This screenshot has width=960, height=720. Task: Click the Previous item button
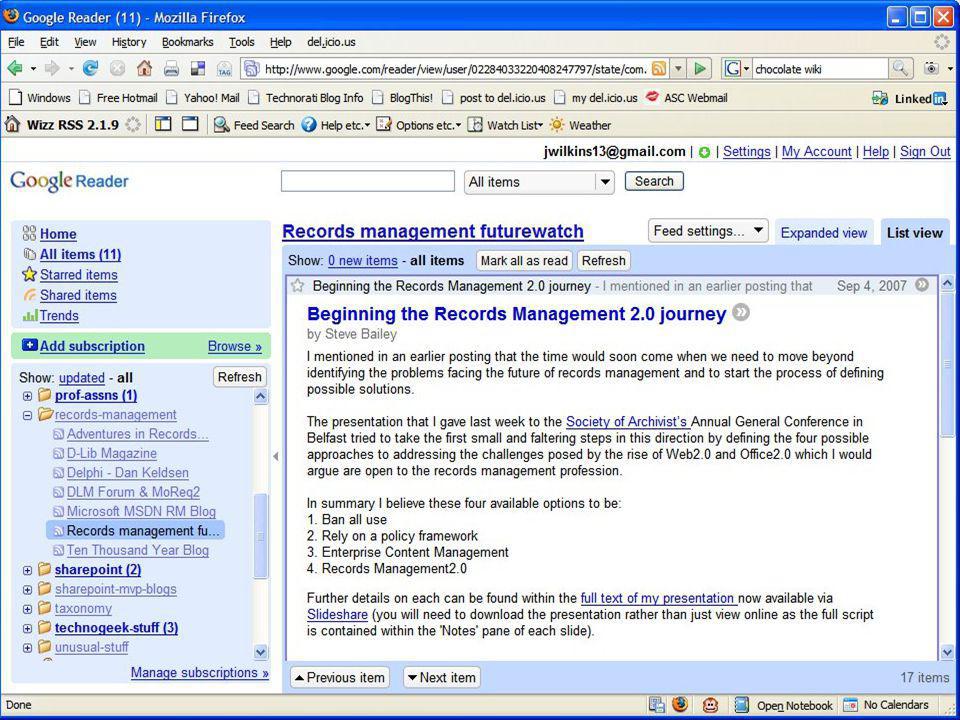340,677
